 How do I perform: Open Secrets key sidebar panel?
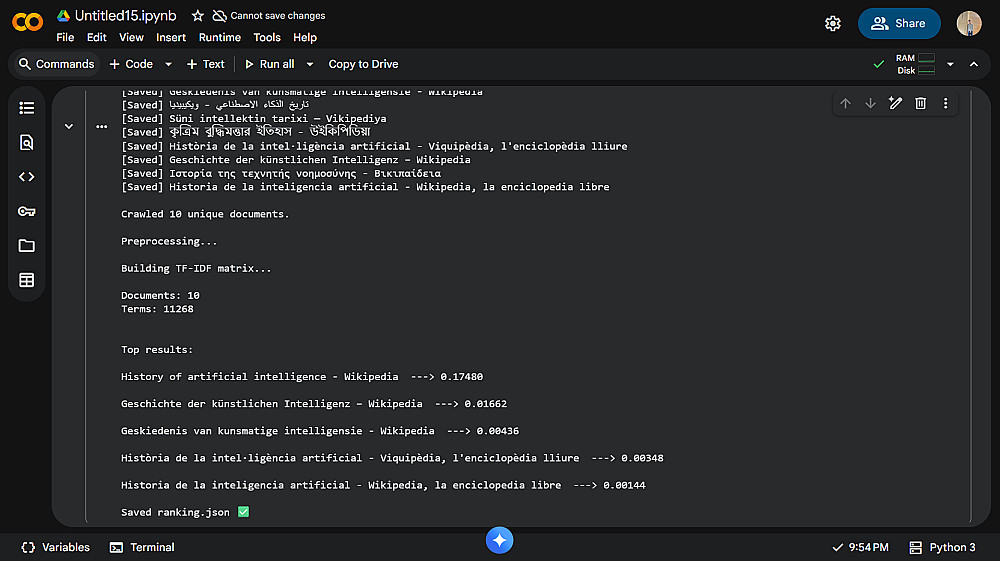(x=27, y=211)
